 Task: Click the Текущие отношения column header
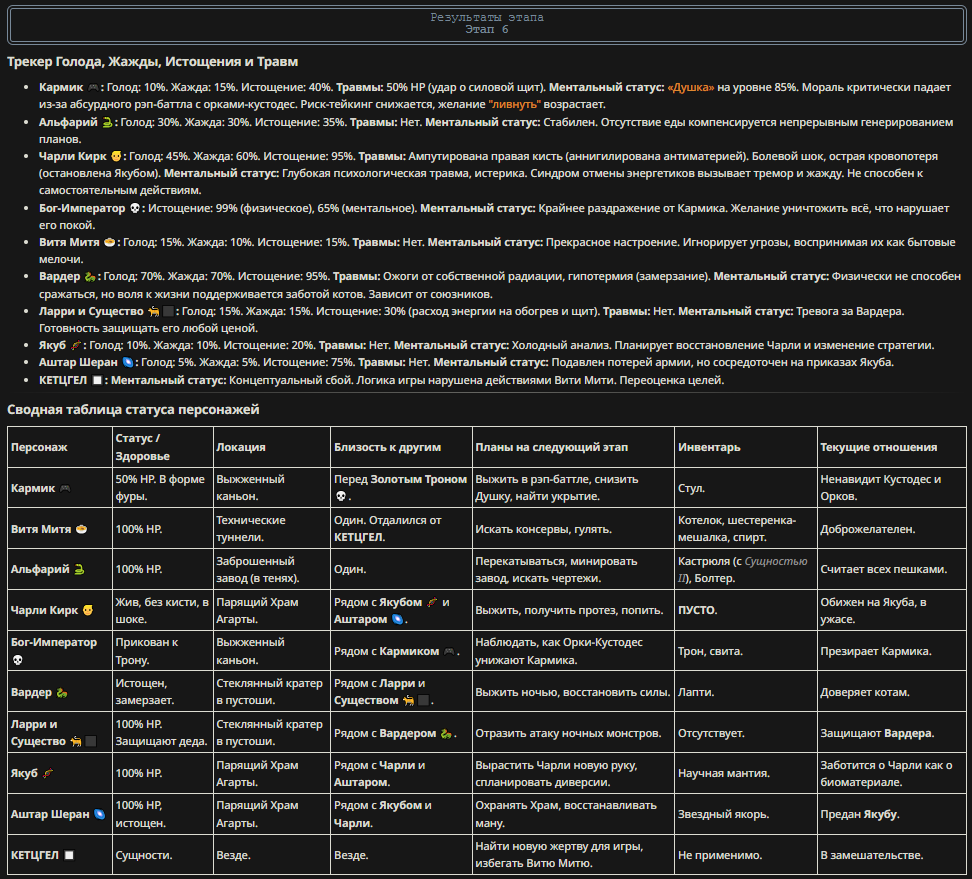pos(878,447)
